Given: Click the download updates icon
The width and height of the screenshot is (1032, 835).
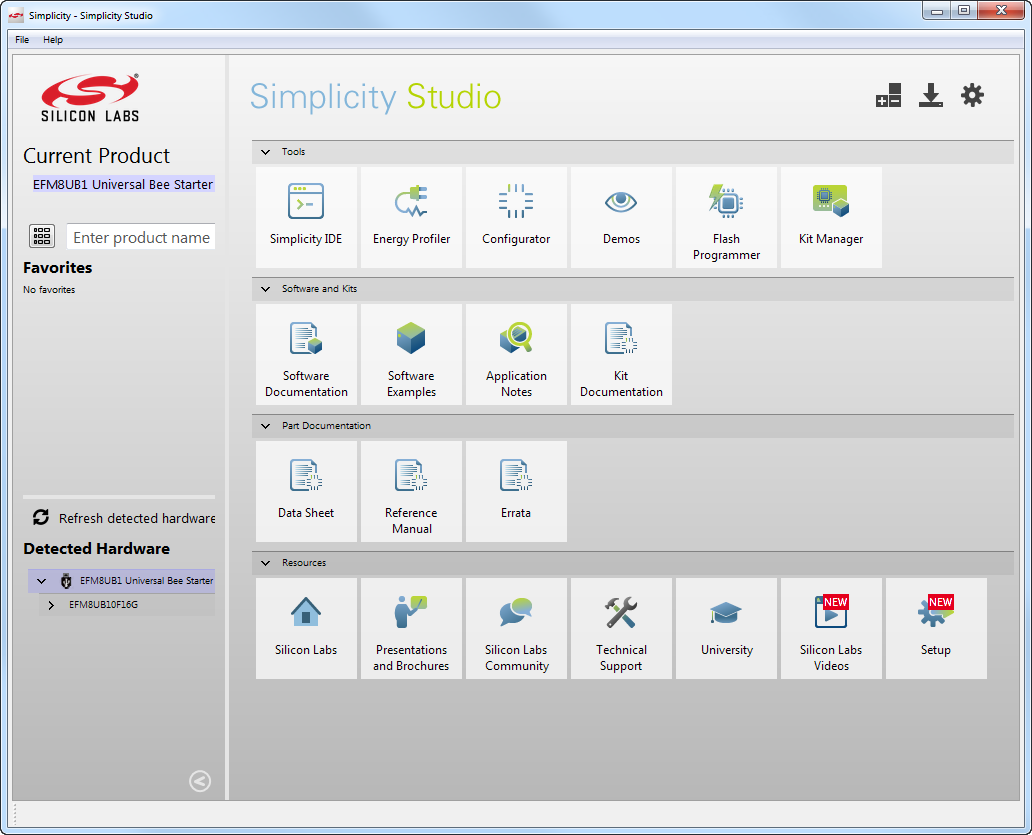Looking at the screenshot, I should pos(931,96).
